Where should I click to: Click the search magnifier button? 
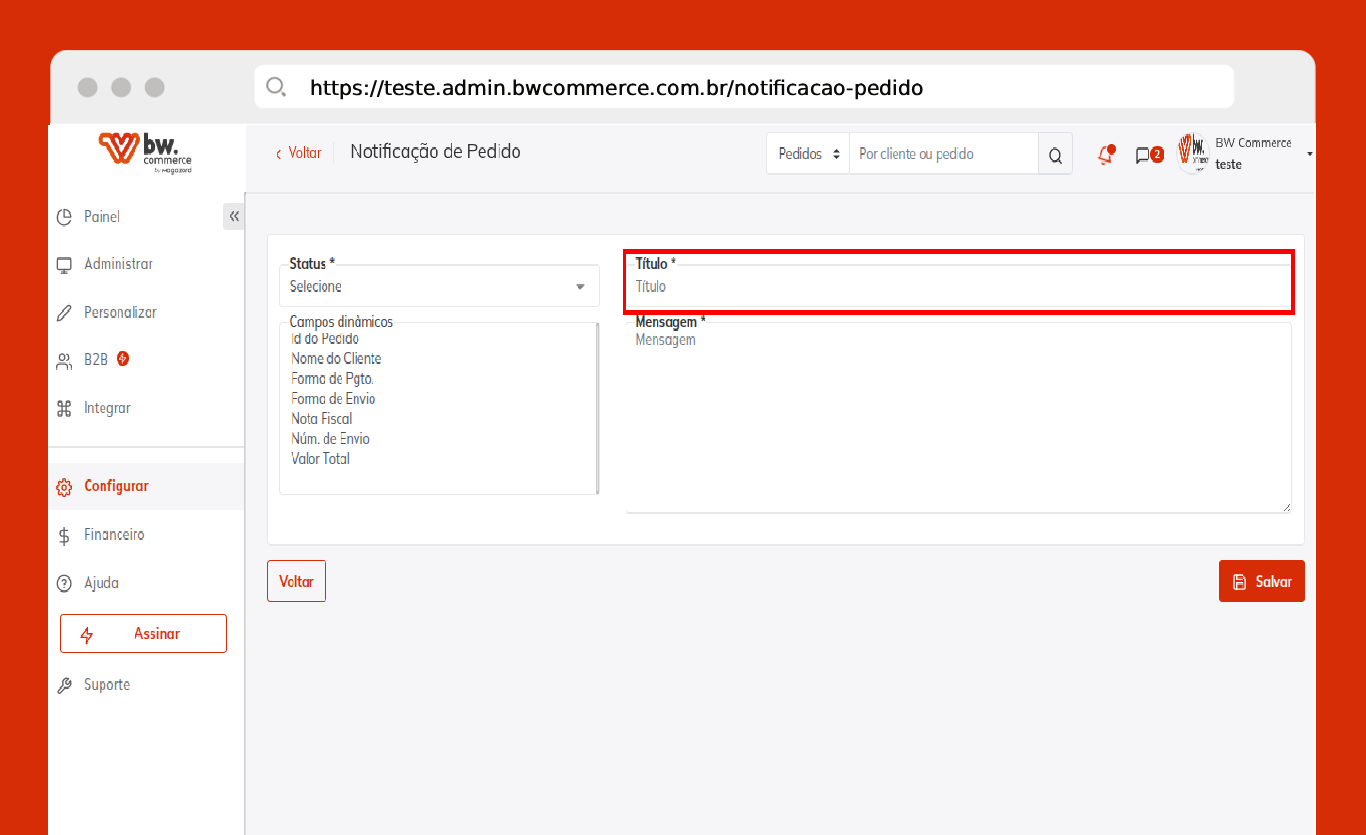[1055, 154]
